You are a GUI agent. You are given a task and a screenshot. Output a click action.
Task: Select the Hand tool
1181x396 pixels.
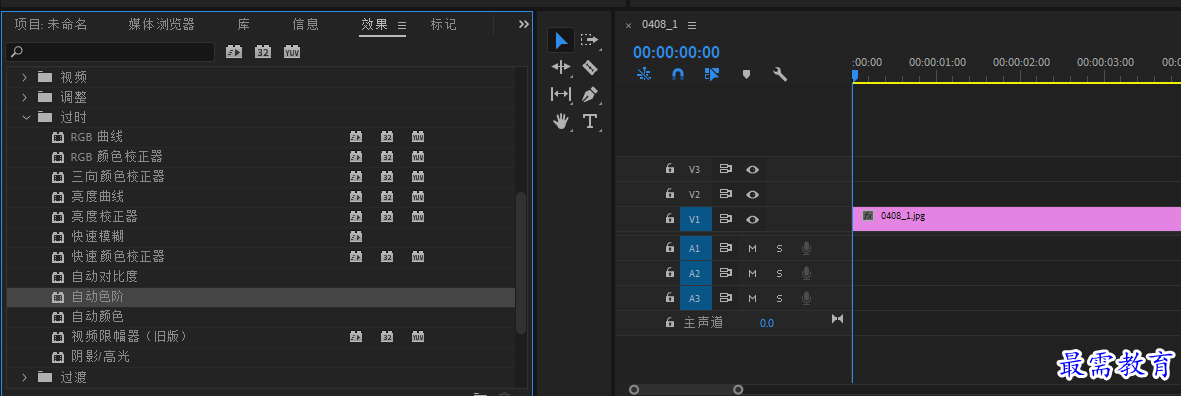[561, 121]
